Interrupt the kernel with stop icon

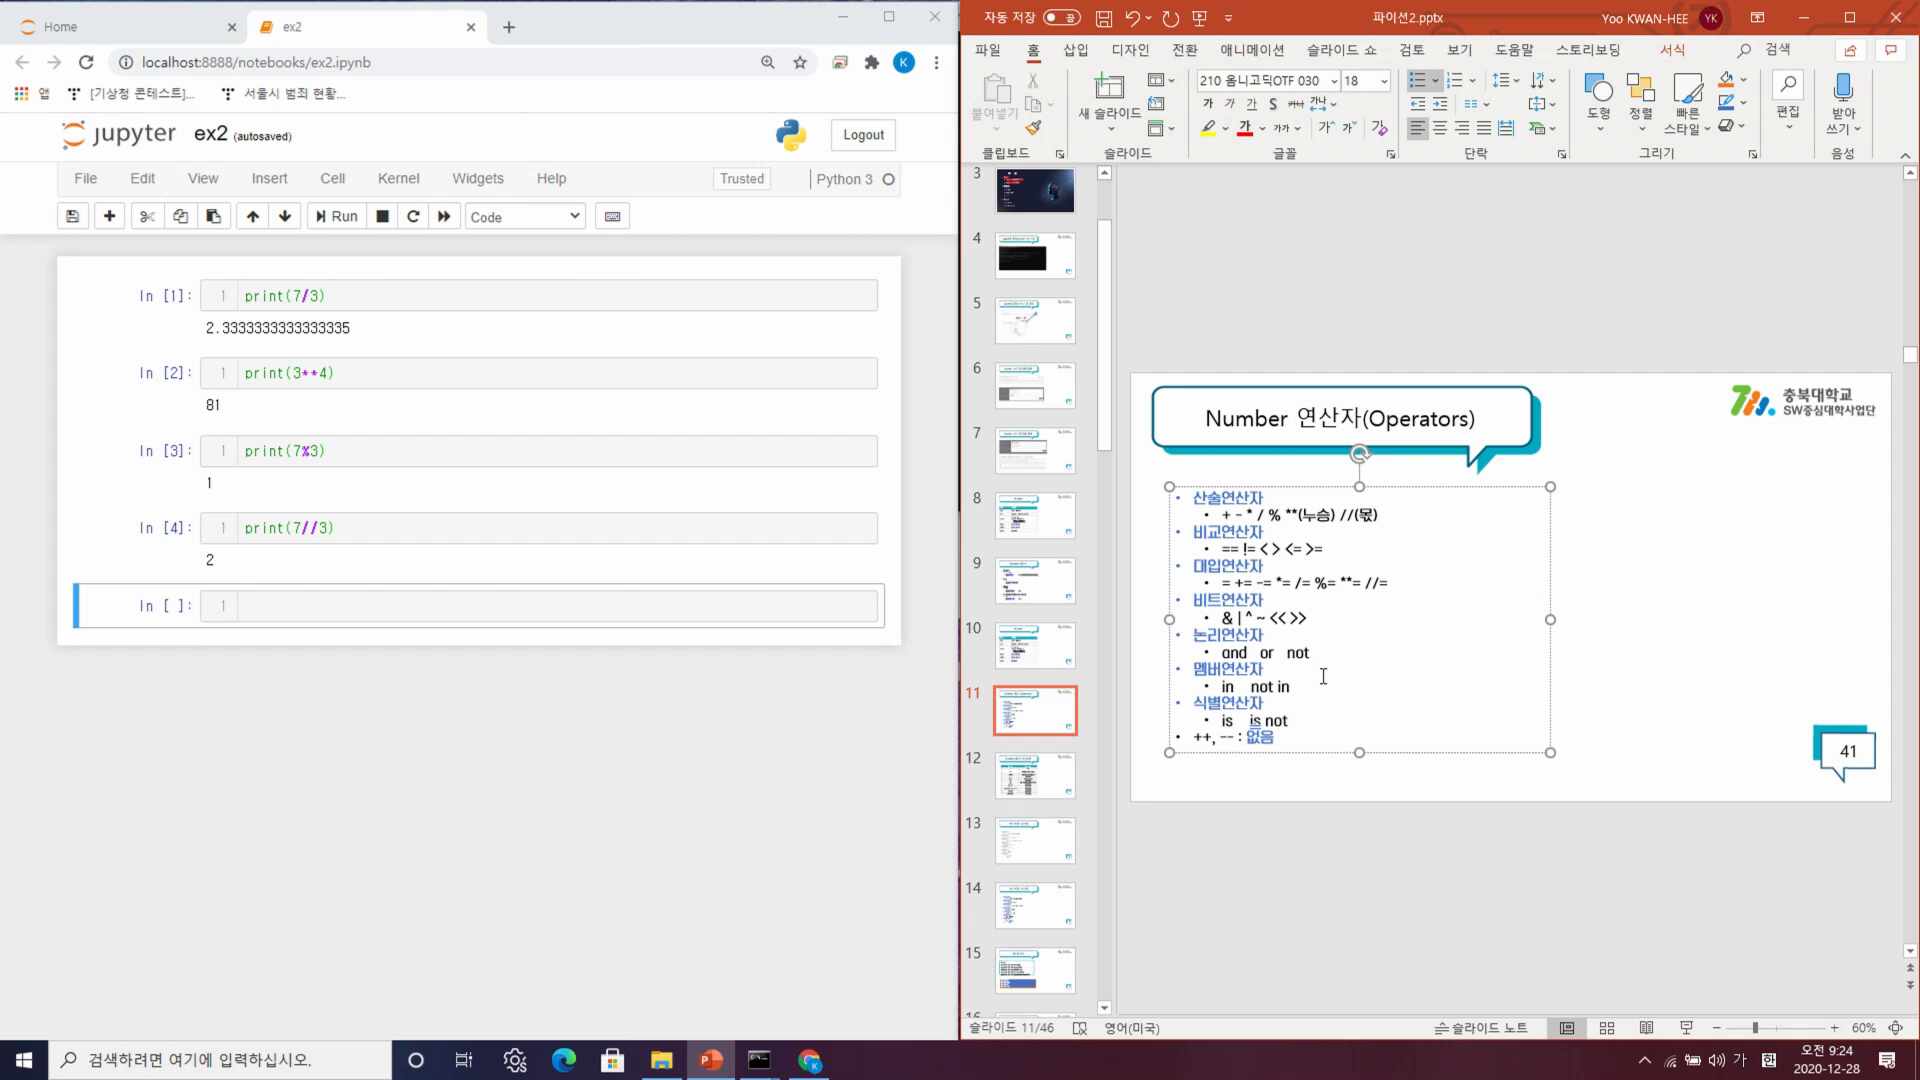pyautogui.click(x=382, y=216)
